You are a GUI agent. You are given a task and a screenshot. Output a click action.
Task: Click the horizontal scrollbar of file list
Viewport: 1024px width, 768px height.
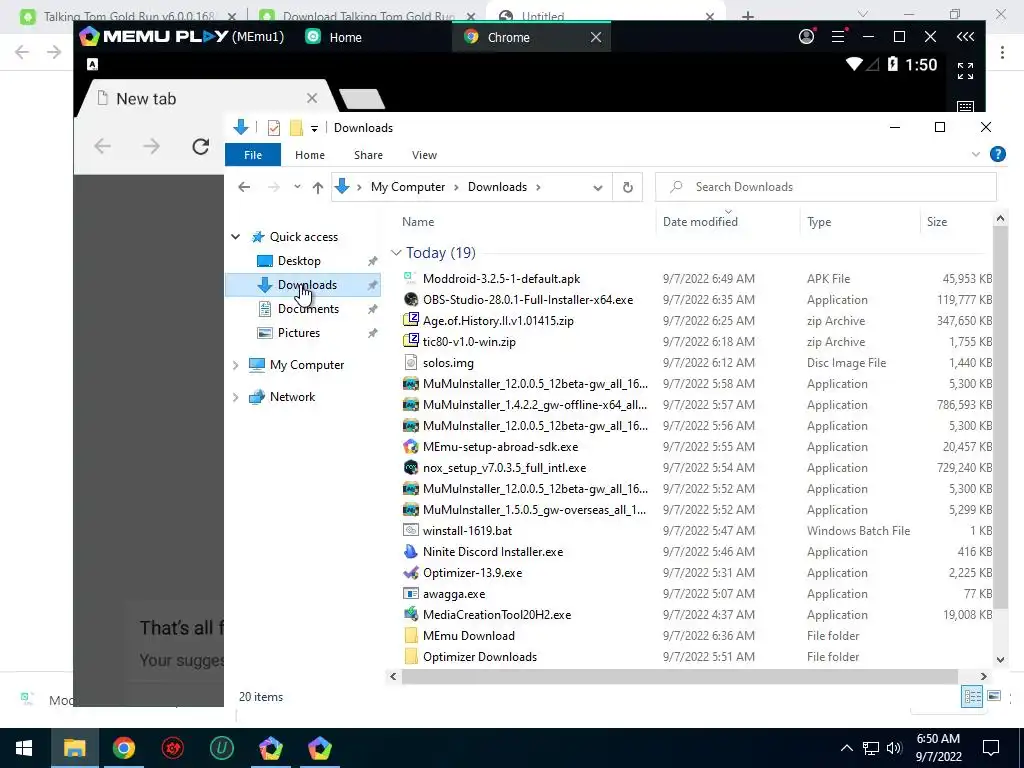679,677
